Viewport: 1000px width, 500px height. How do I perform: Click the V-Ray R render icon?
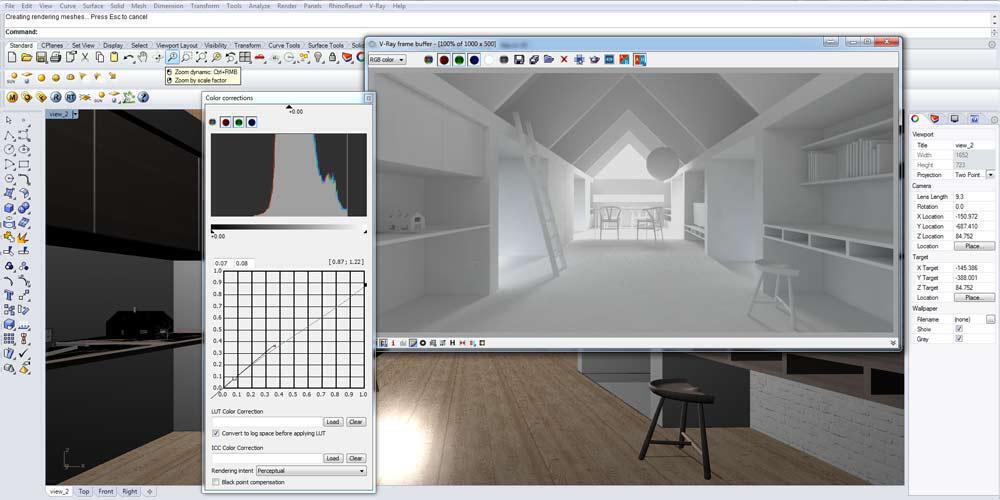[55, 97]
